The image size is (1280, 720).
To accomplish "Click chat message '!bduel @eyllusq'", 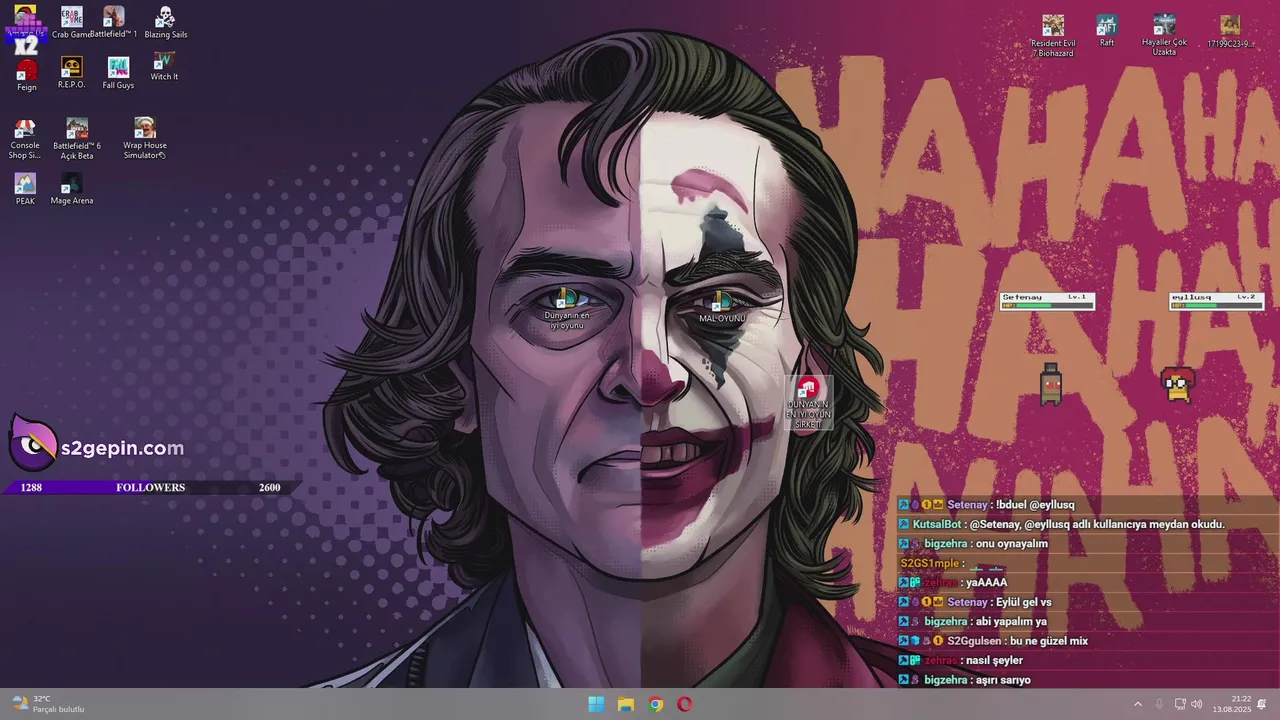I will [1035, 505].
